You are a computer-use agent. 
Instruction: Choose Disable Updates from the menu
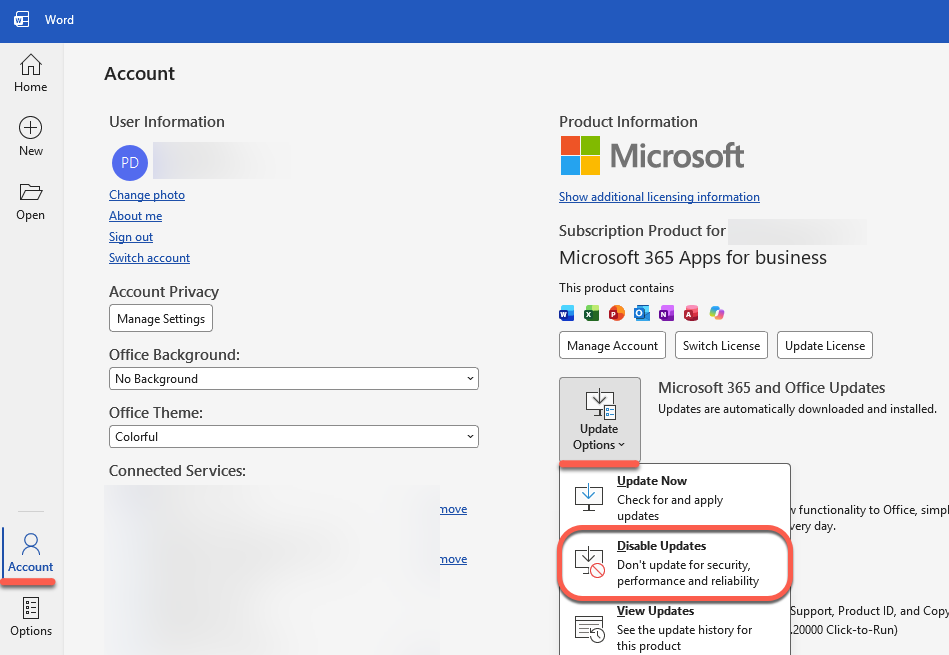675,564
